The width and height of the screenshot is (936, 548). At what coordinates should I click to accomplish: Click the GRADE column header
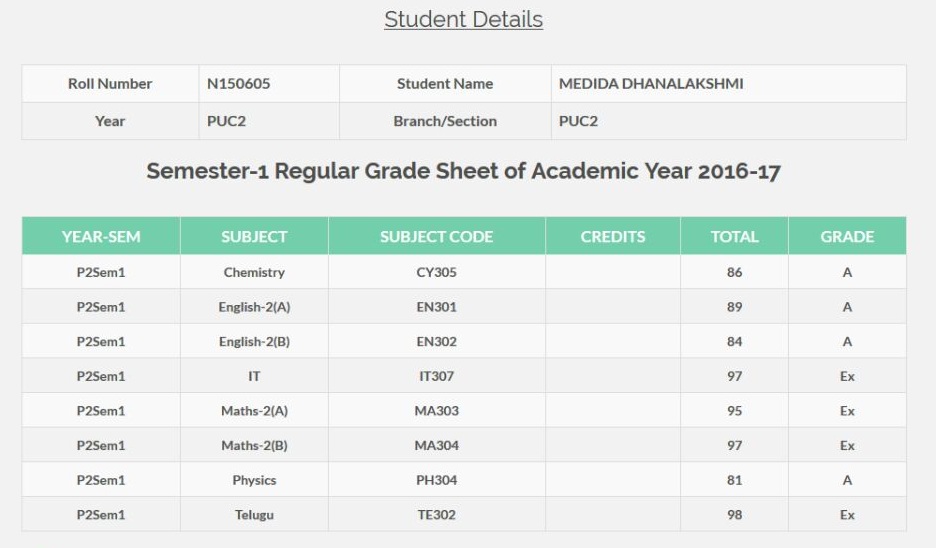(847, 236)
